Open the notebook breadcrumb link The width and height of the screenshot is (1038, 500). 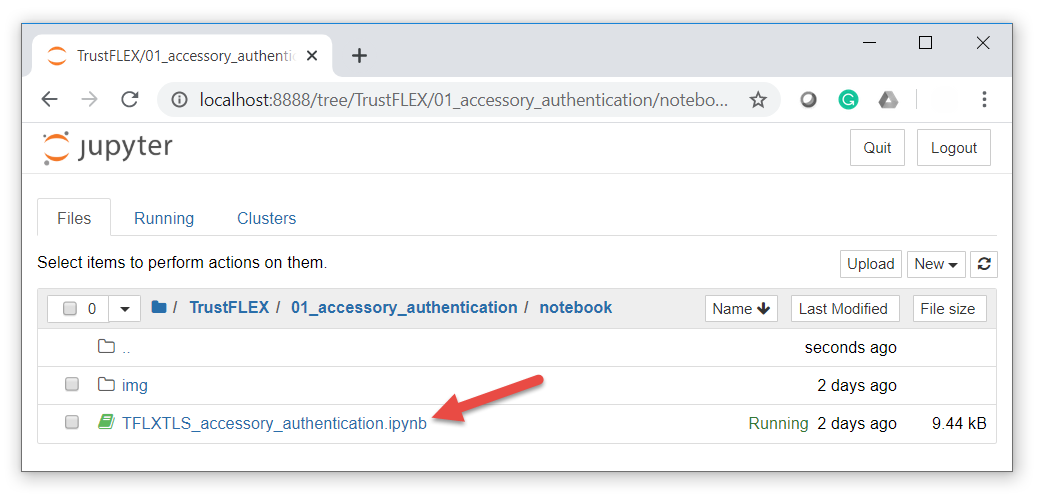(x=575, y=307)
